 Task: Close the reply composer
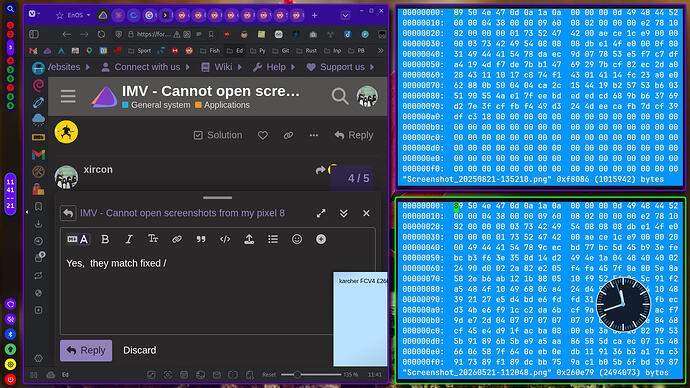pos(366,213)
